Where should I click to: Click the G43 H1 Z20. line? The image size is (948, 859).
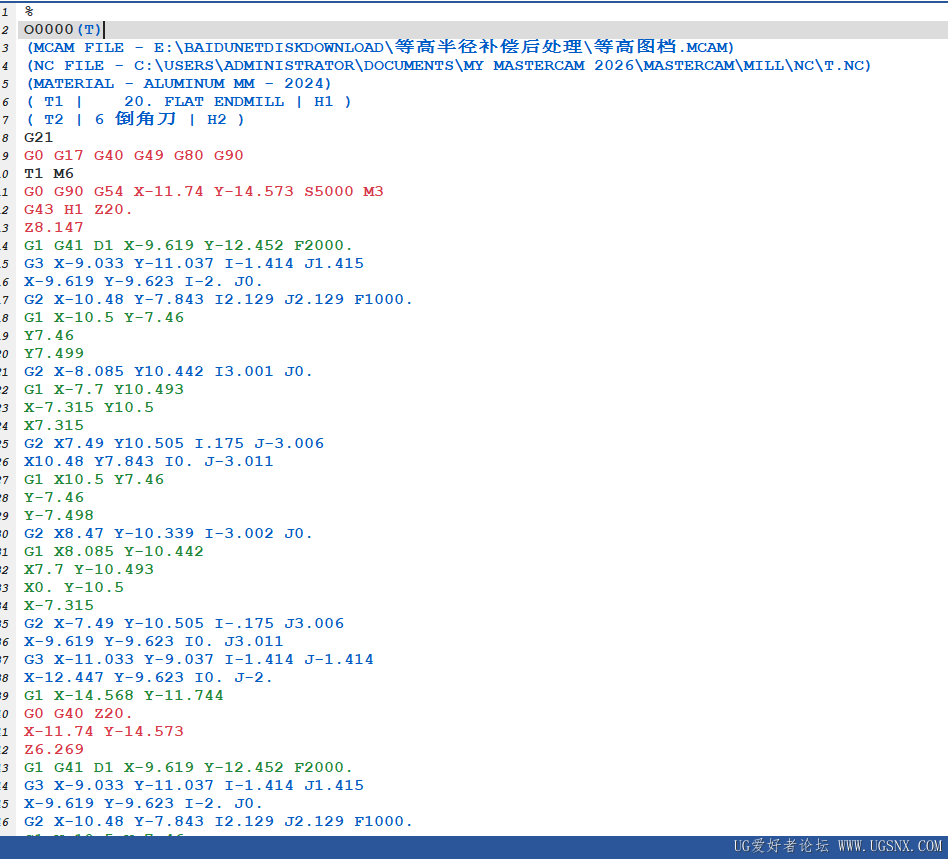click(77, 210)
